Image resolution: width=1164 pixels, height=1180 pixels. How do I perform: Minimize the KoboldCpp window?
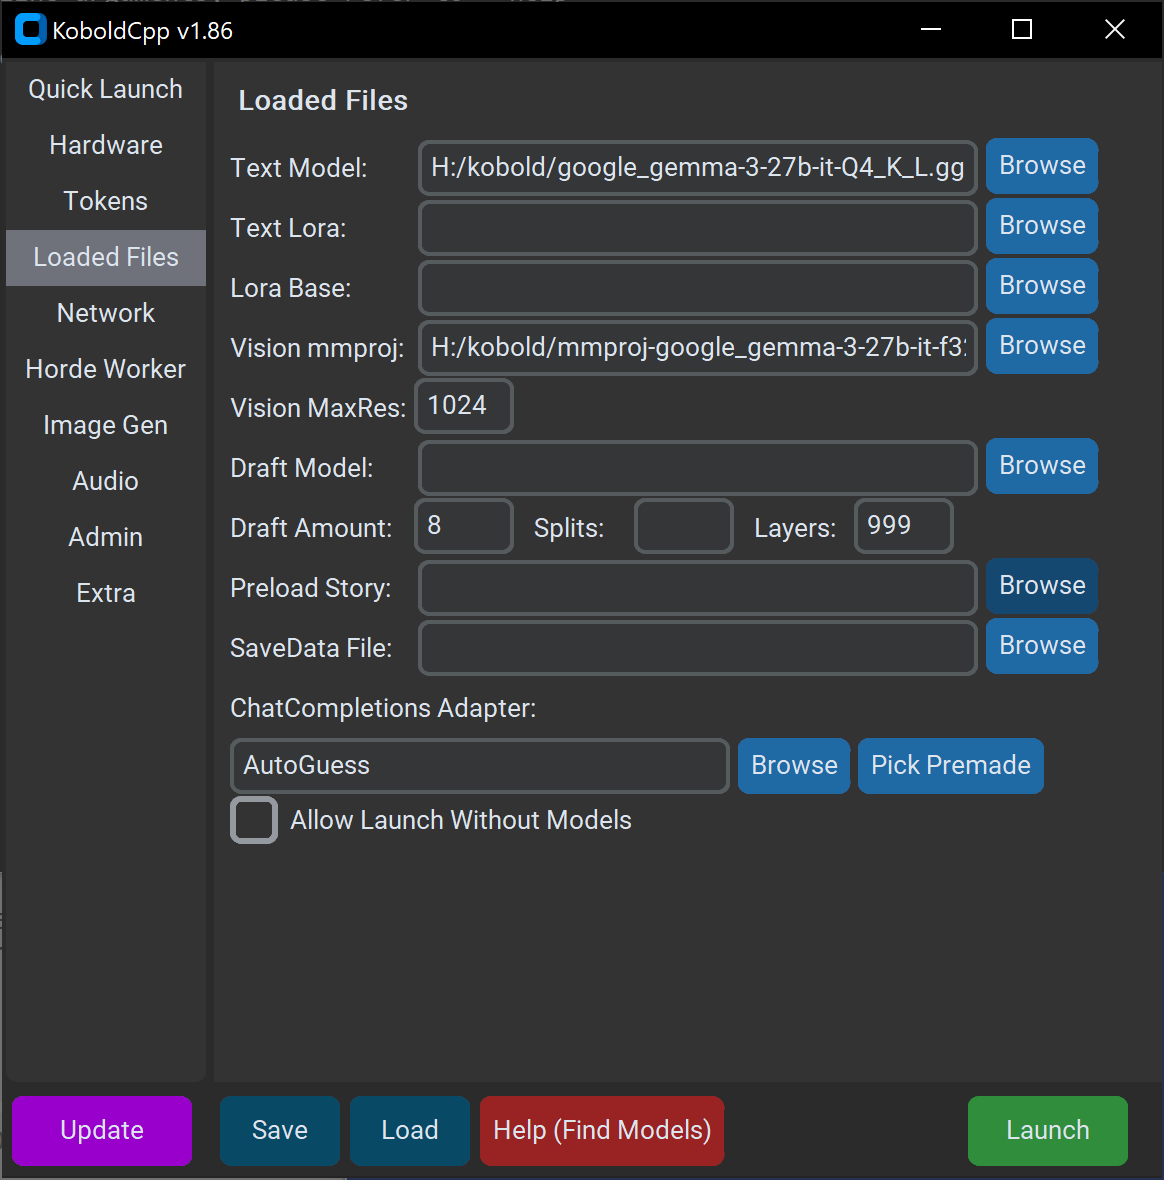click(931, 29)
